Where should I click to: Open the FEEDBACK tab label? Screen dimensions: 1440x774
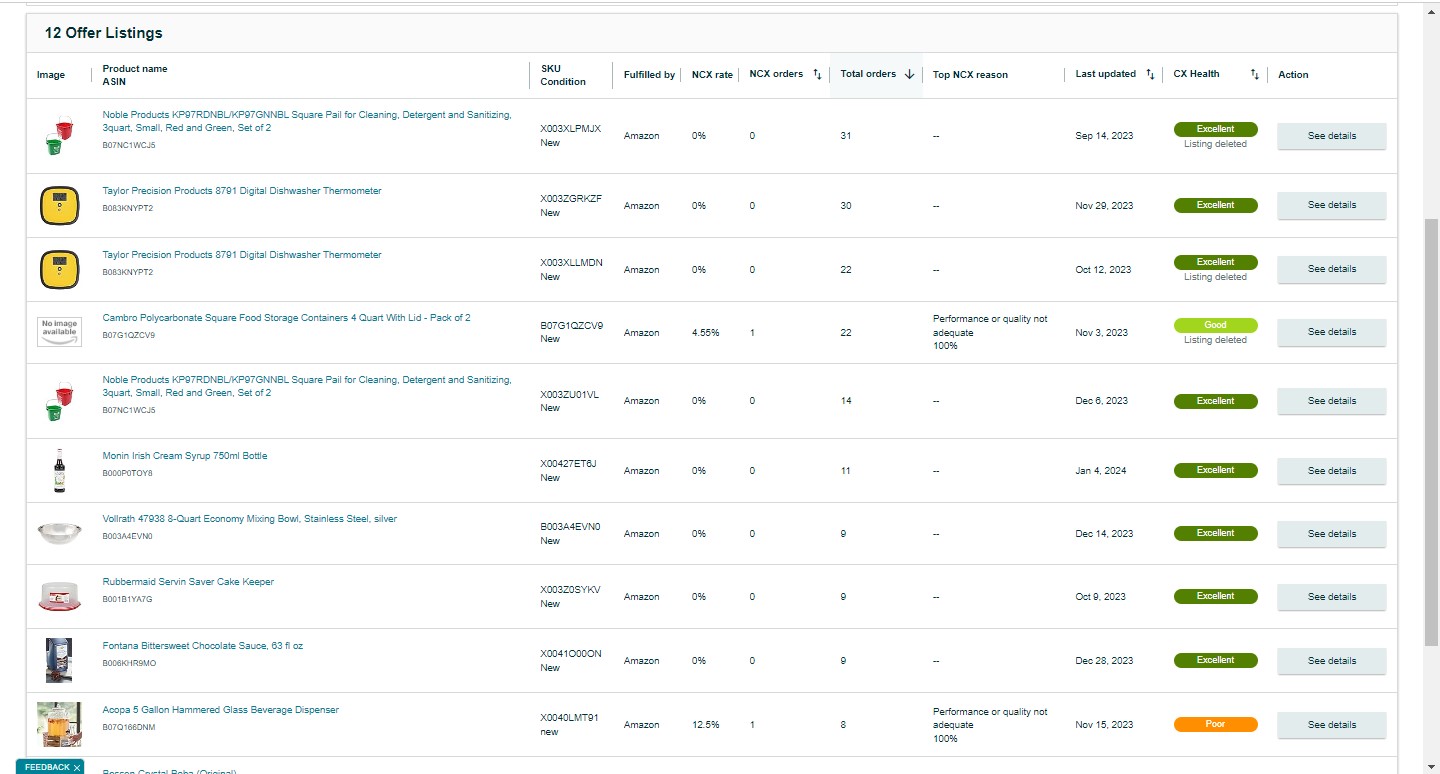pyautogui.click(x=47, y=767)
